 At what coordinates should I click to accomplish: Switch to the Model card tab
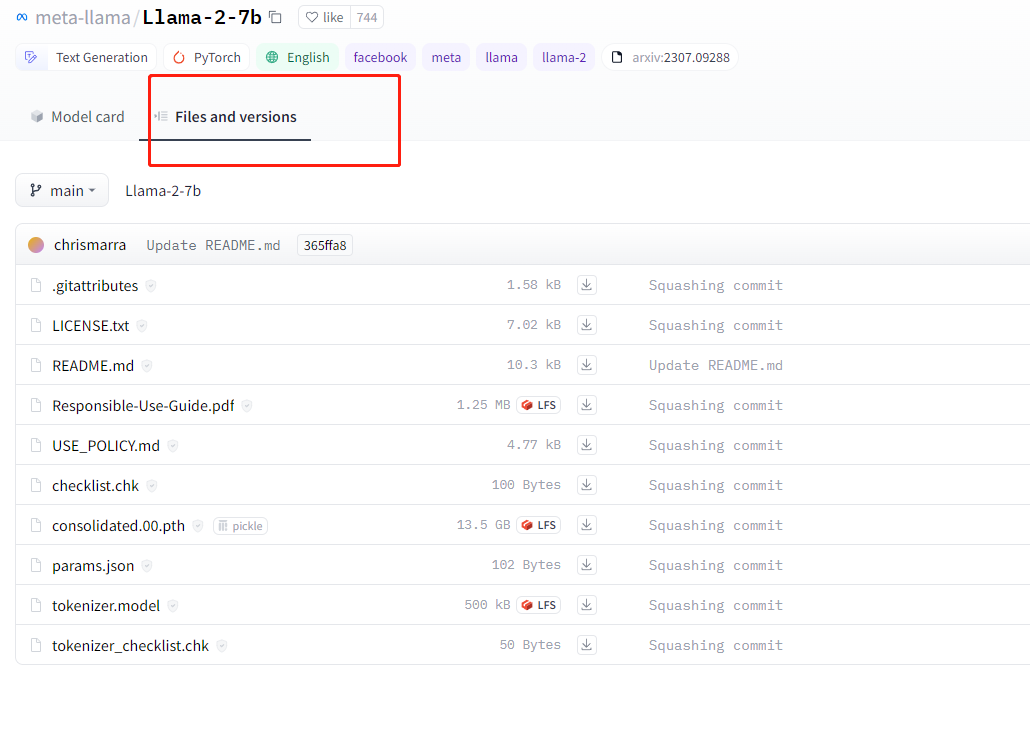pos(78,117)
